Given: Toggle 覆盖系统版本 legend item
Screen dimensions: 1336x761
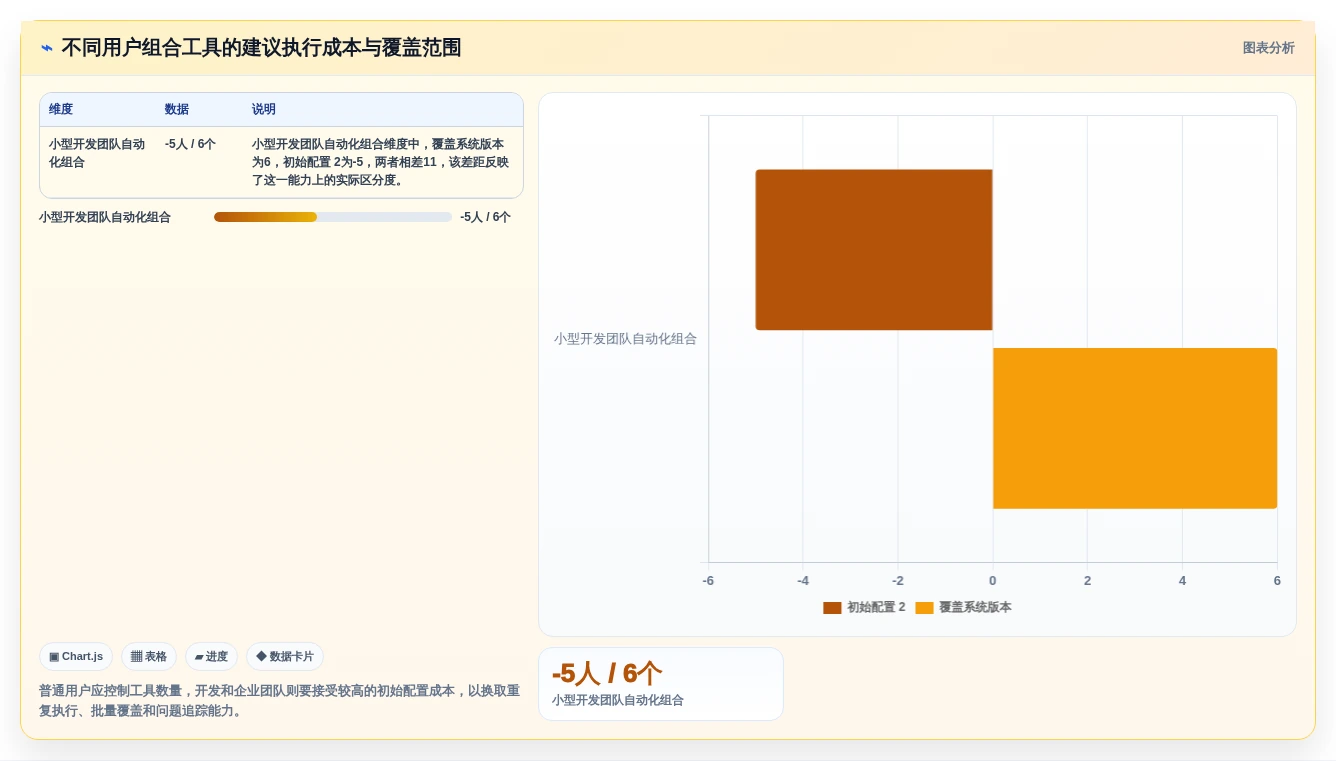Looking at the screenshot, I should coord(963,608).
